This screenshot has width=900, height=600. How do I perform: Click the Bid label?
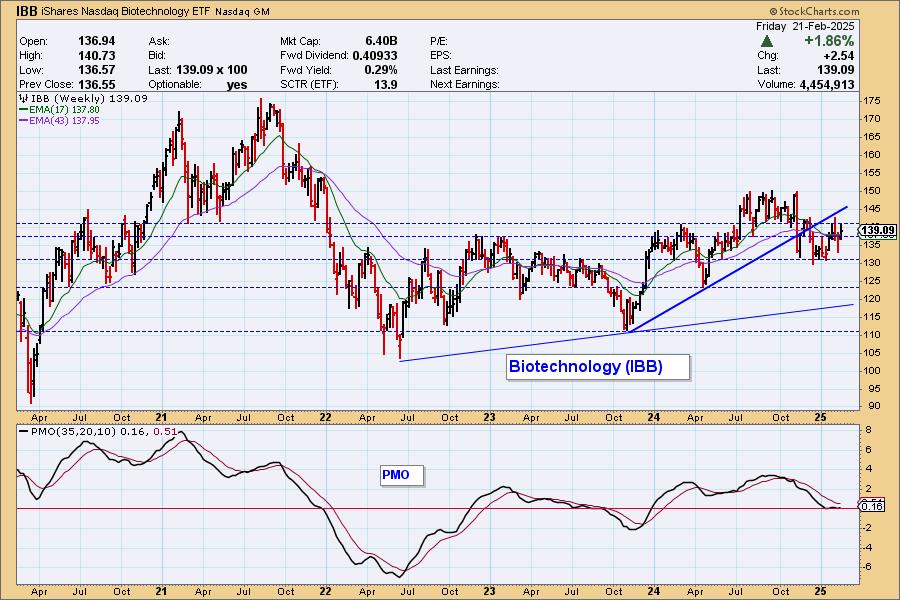pyautogui.click(x=157, y=56)
